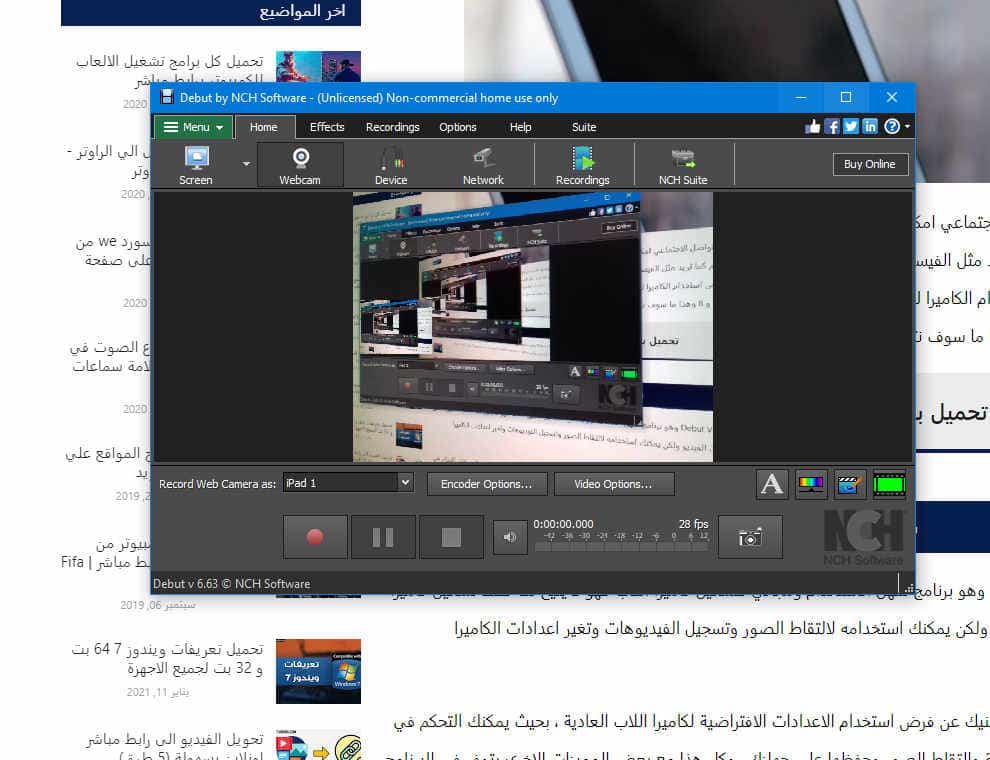Click the webcam preview image
Screen dimensions: 990x760
(533, 327)
